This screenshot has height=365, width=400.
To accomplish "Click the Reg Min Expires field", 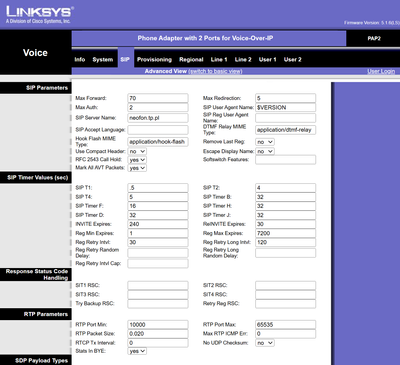I will [x=158, y=233].
